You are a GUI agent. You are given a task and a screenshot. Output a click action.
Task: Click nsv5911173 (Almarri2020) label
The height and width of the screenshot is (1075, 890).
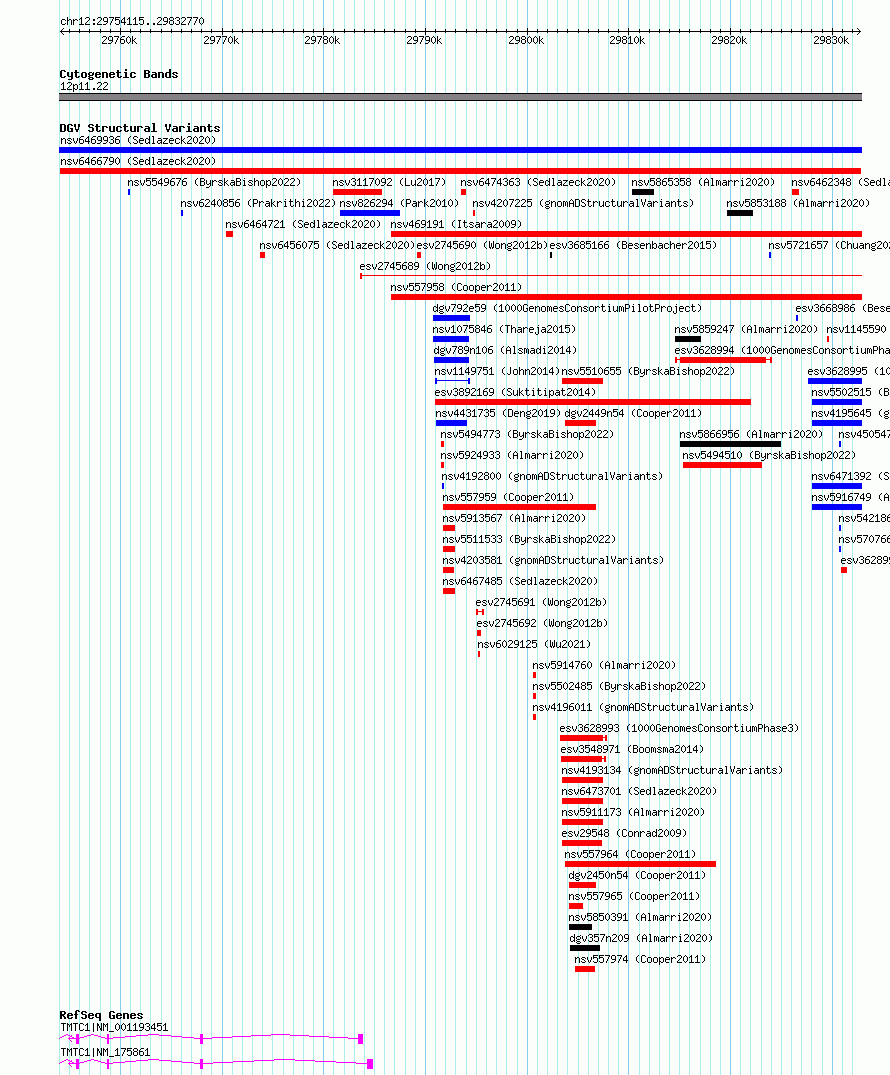(634, 812)
